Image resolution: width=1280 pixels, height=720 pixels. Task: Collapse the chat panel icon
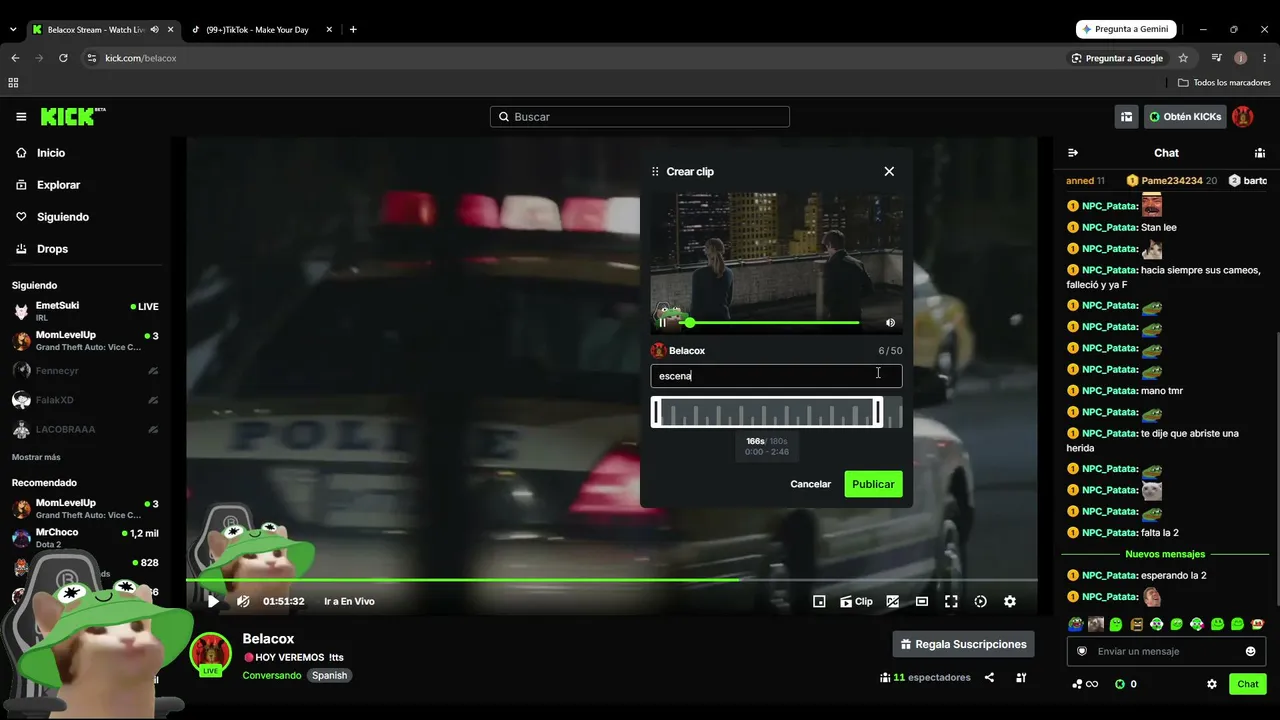point(1073,153)
